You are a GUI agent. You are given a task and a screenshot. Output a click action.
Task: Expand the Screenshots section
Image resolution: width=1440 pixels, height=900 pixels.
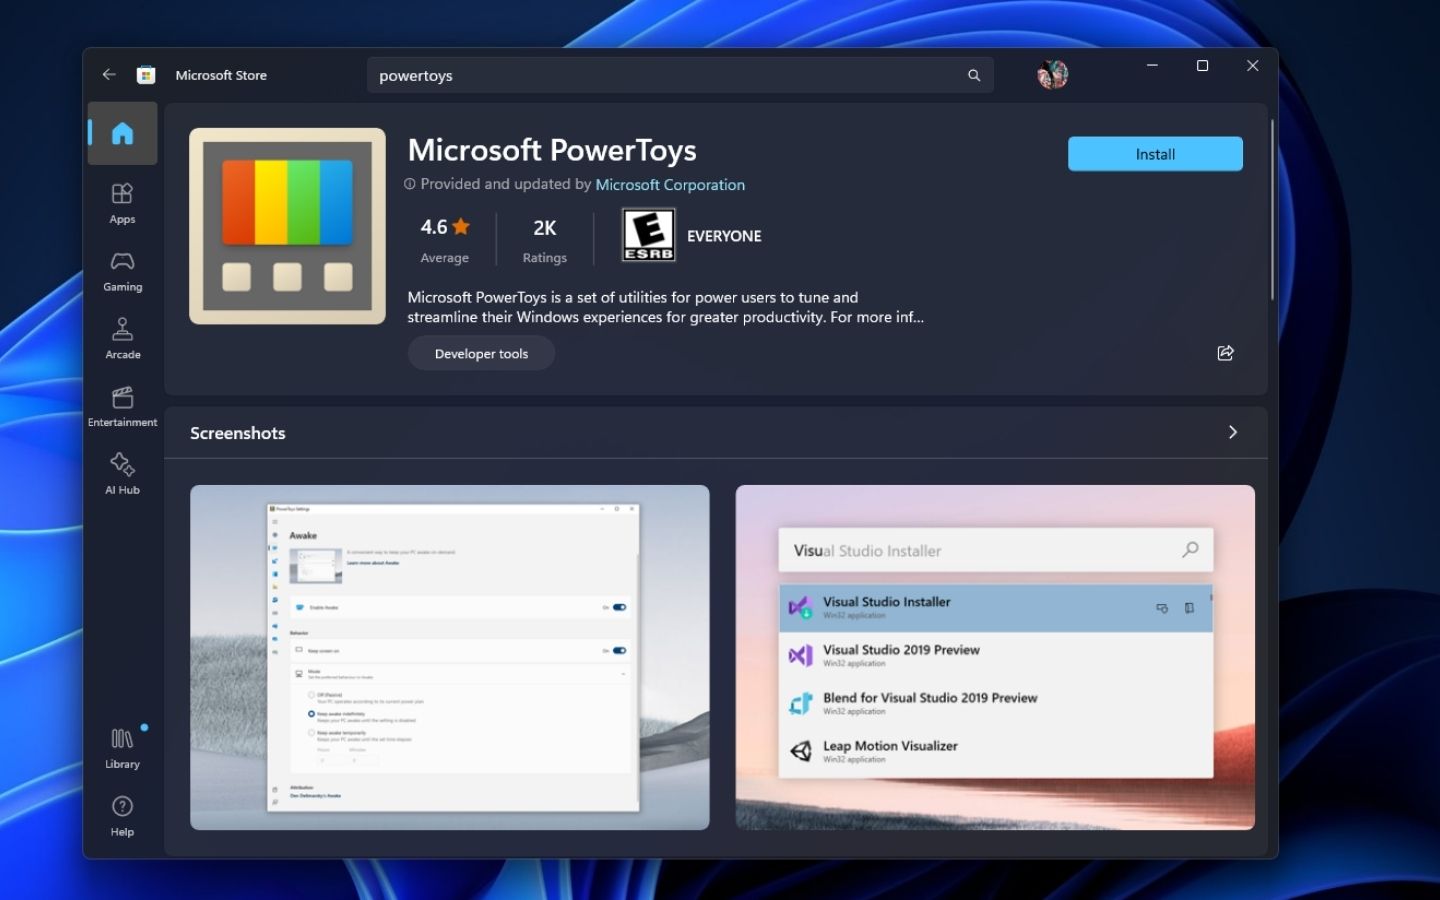pyautogui.click(x=1232, y=432)
